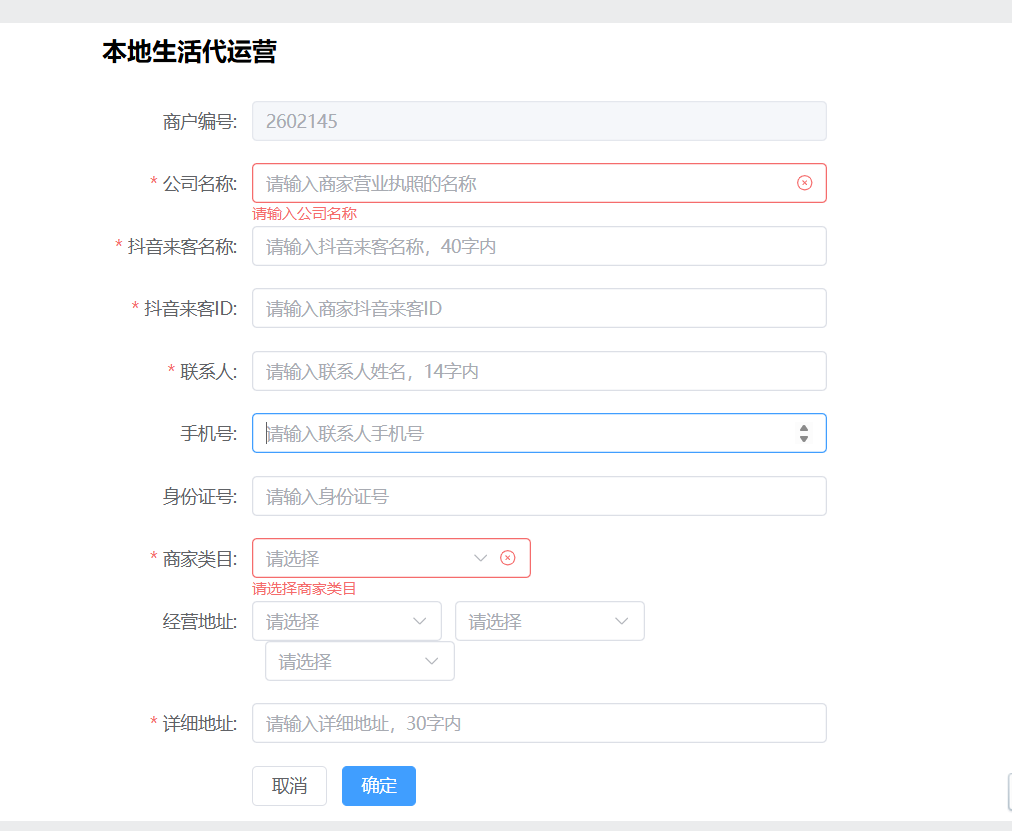This screenshot has height=831, width=1012.
Task: Click the 经营地址 label
Action: (199, 622)
